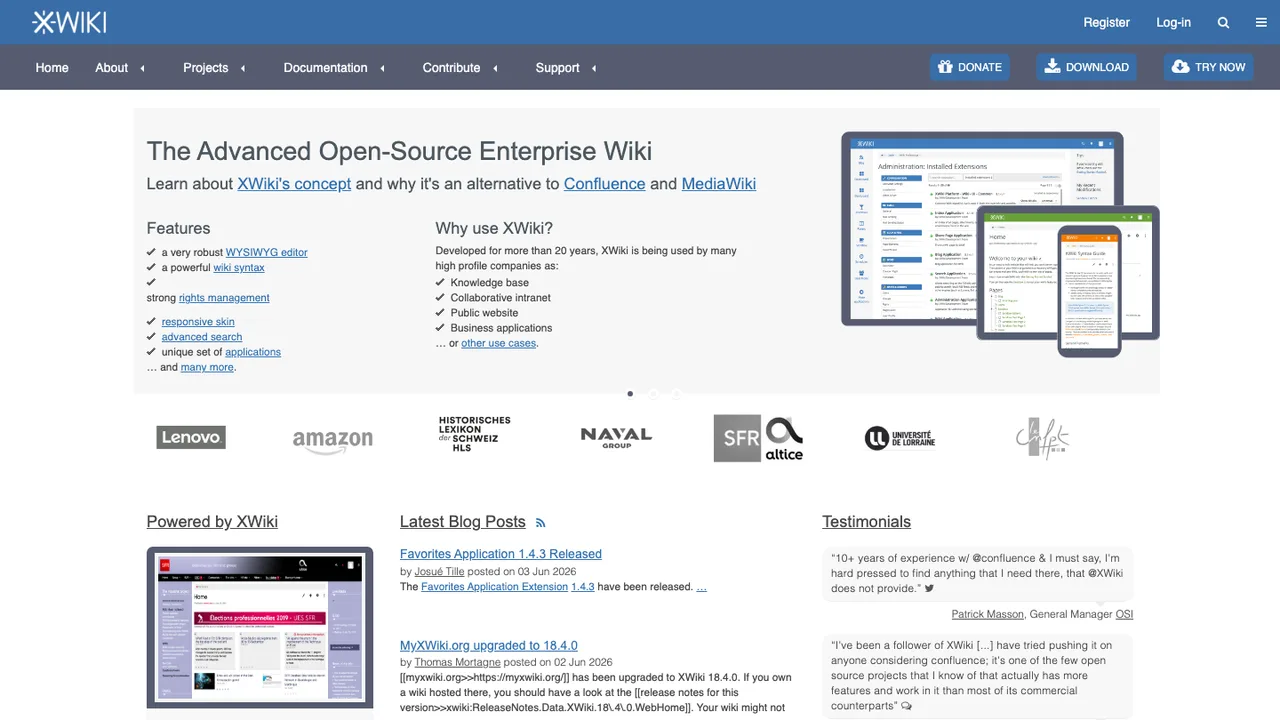Click the hero devices screenshot image
The height and width of the screenshot is (720, 1280).
click(1000, 245)
